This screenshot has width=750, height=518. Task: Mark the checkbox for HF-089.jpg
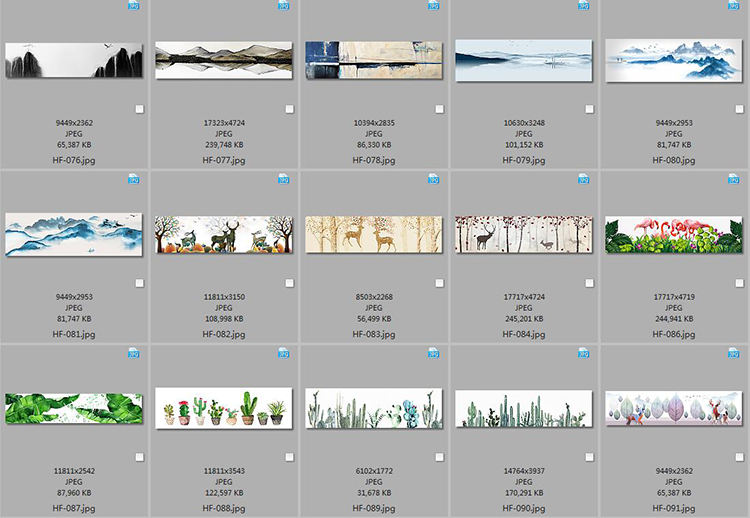tap(439, 456)
